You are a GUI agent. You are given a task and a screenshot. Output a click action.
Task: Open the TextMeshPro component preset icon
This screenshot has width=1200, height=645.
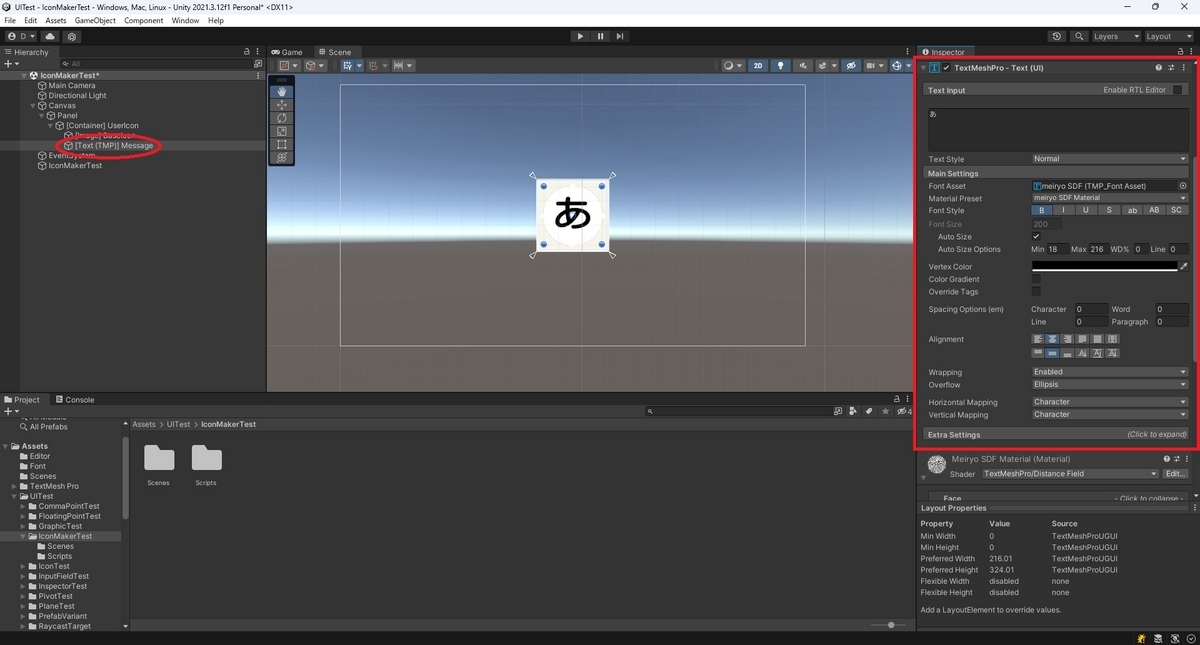click(x=1171, y=68)
